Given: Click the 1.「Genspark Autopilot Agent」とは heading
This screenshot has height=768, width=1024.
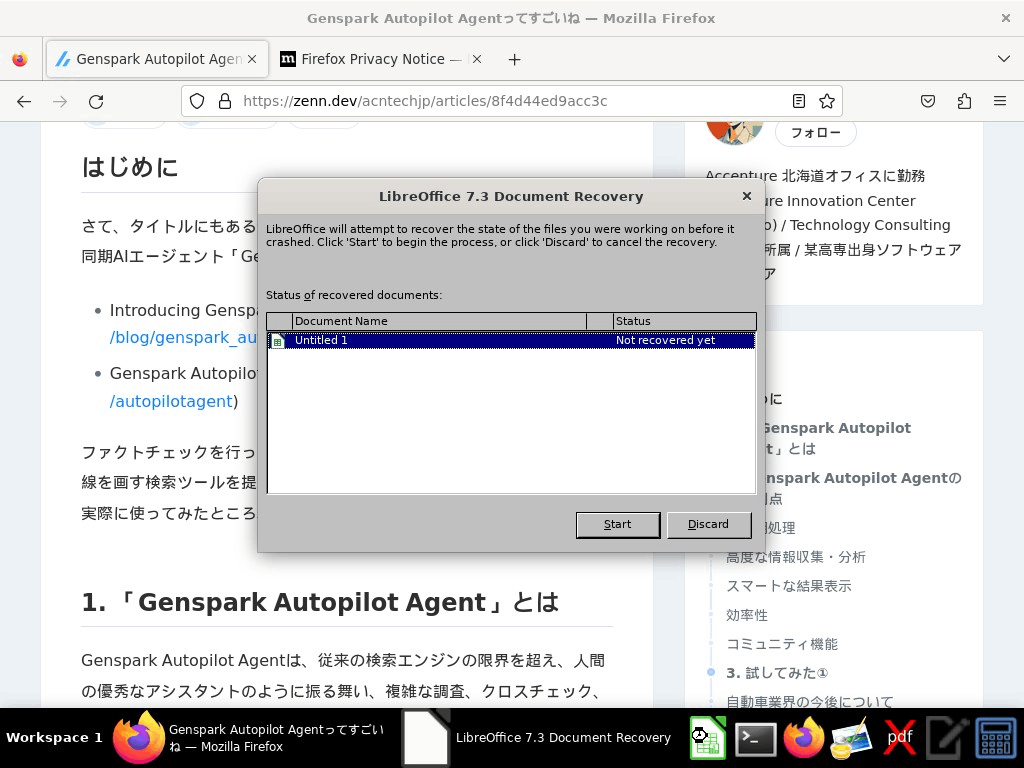Looking at the screenshot, I should [x=320, y=602].
